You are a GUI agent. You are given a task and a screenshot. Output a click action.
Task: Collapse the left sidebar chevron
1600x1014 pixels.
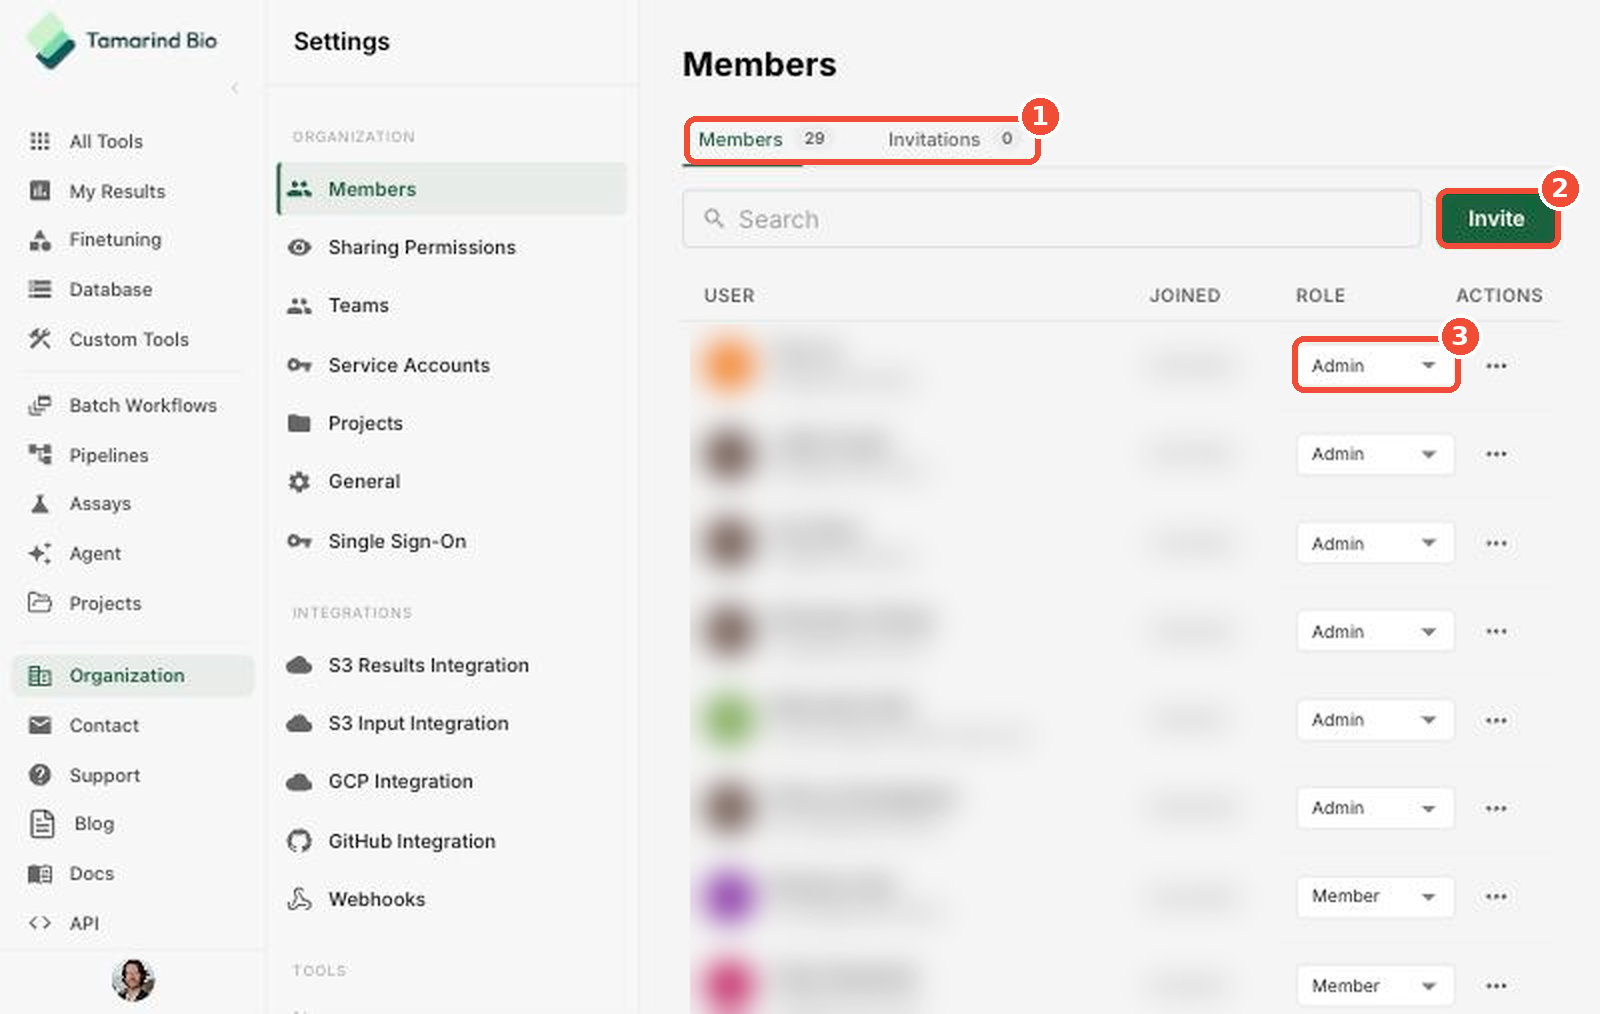point(235,88)
